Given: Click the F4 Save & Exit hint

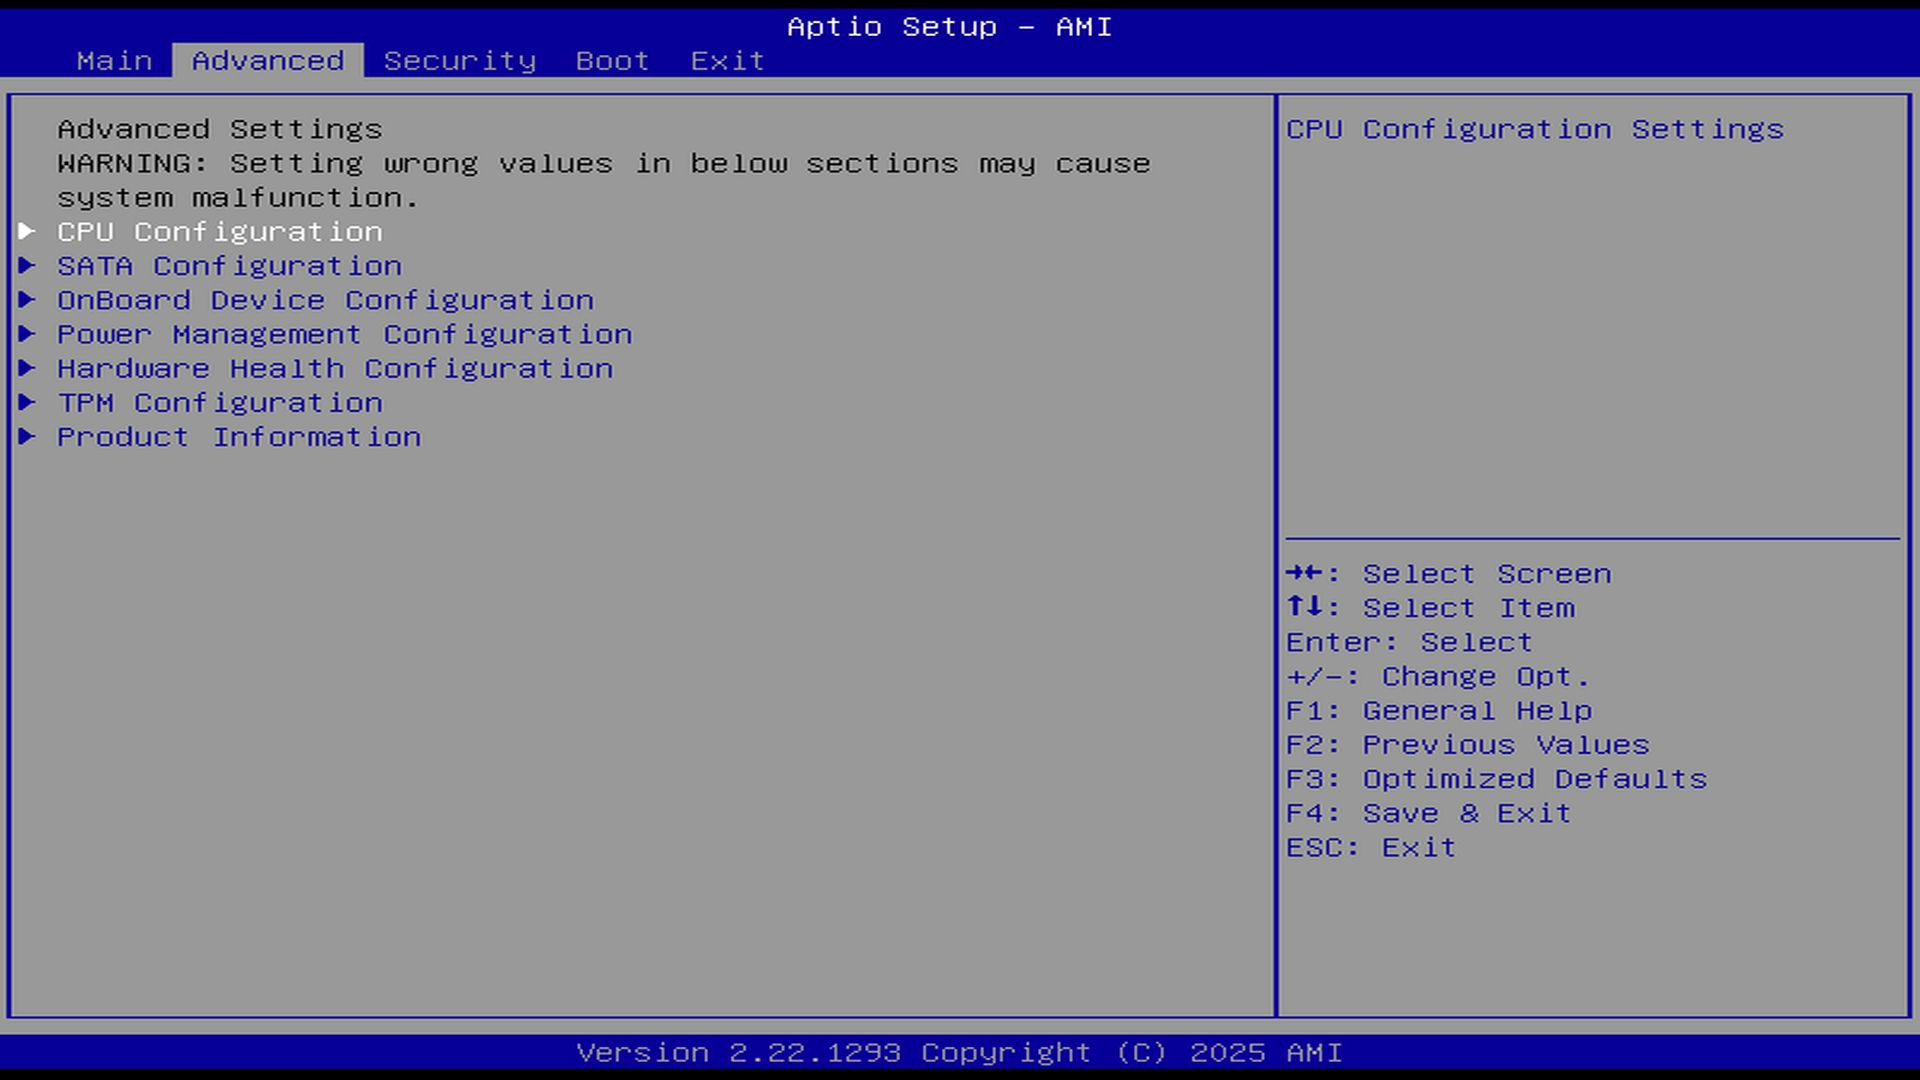Looking at the screenshot, I should (1428, 813).
